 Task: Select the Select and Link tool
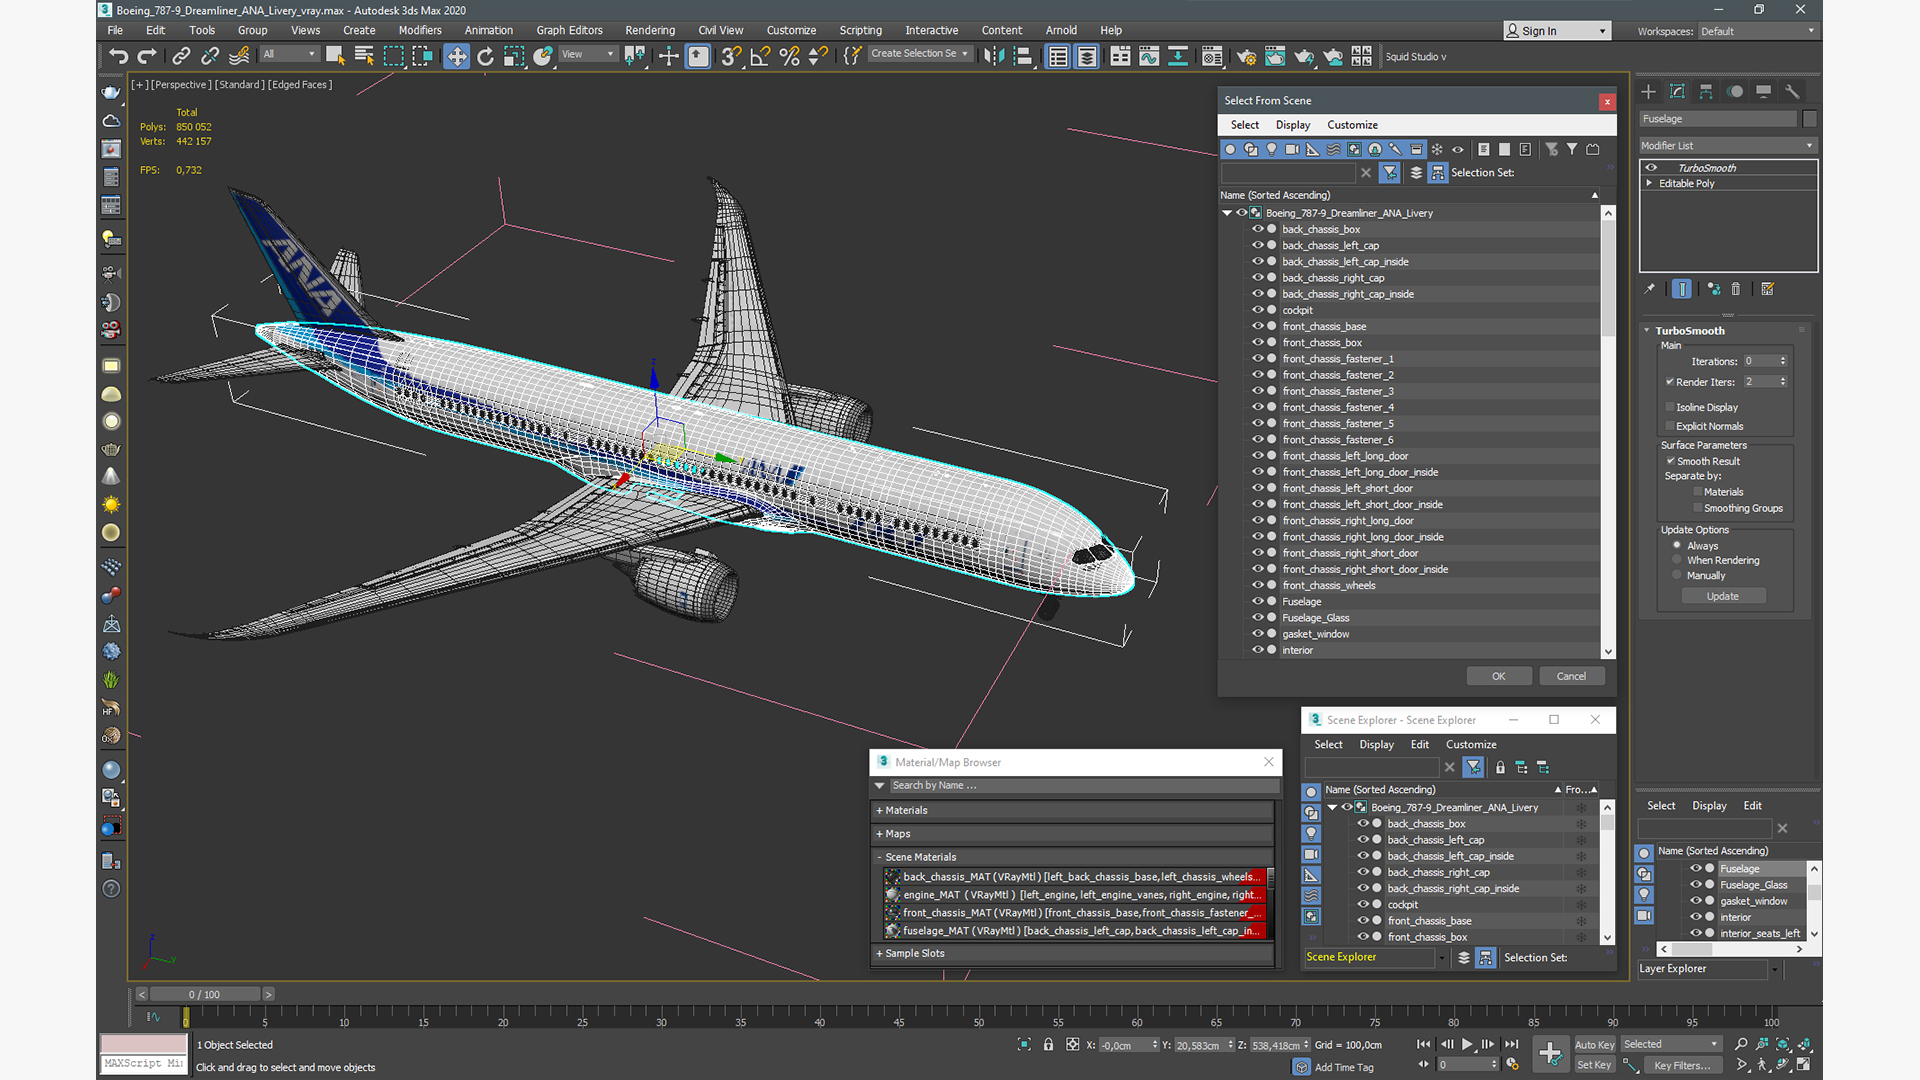(x=181, y=56)
